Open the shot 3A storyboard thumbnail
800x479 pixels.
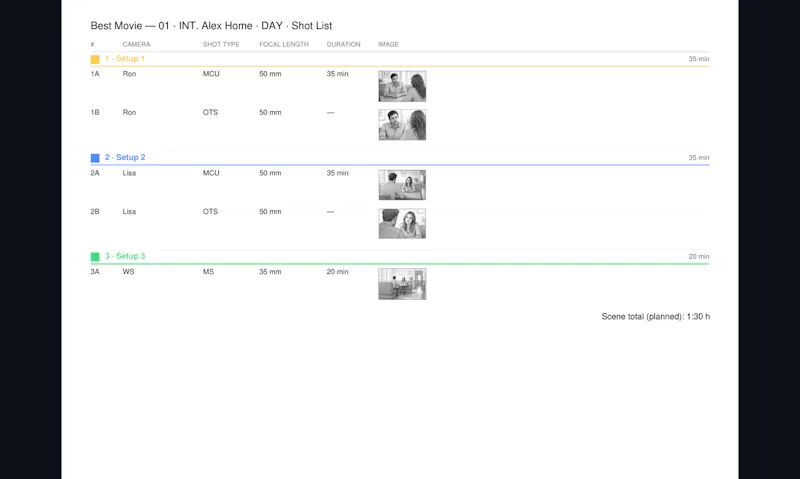[402, 284]
